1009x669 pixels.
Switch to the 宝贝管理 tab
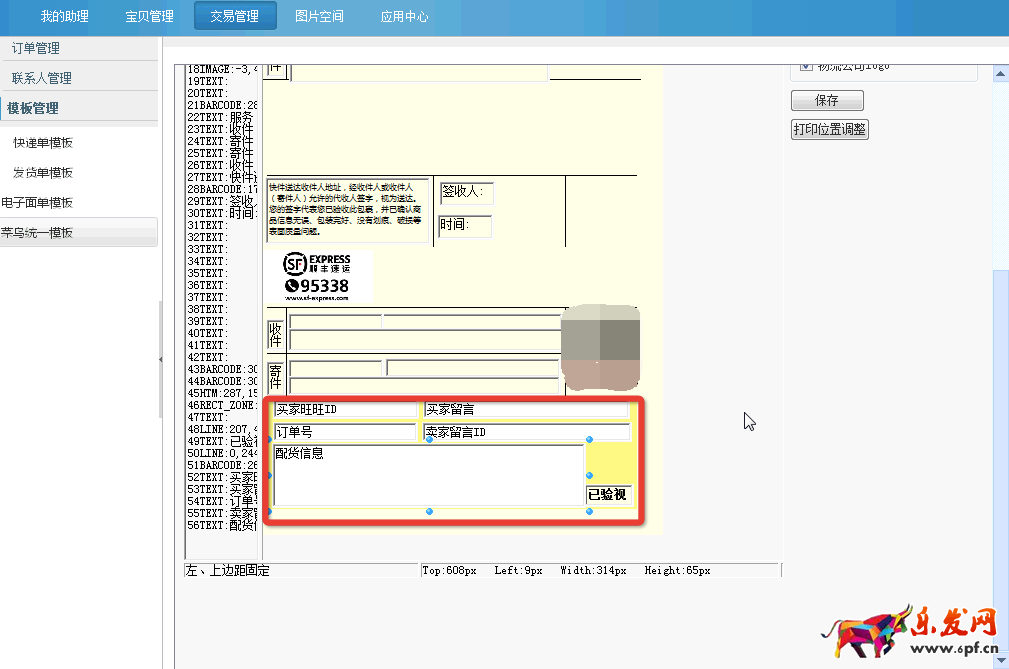click(x=149, y=16)
